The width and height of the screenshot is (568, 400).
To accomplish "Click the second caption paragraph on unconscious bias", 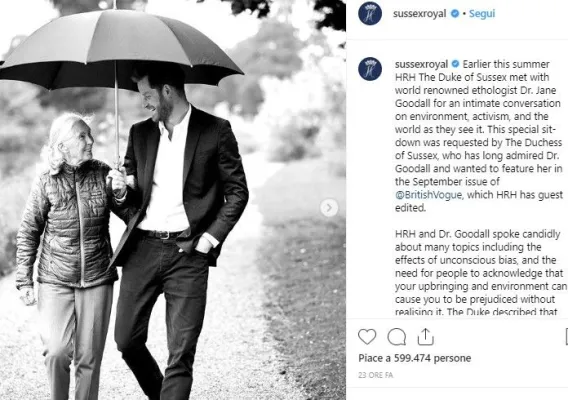I will (481, 273).
